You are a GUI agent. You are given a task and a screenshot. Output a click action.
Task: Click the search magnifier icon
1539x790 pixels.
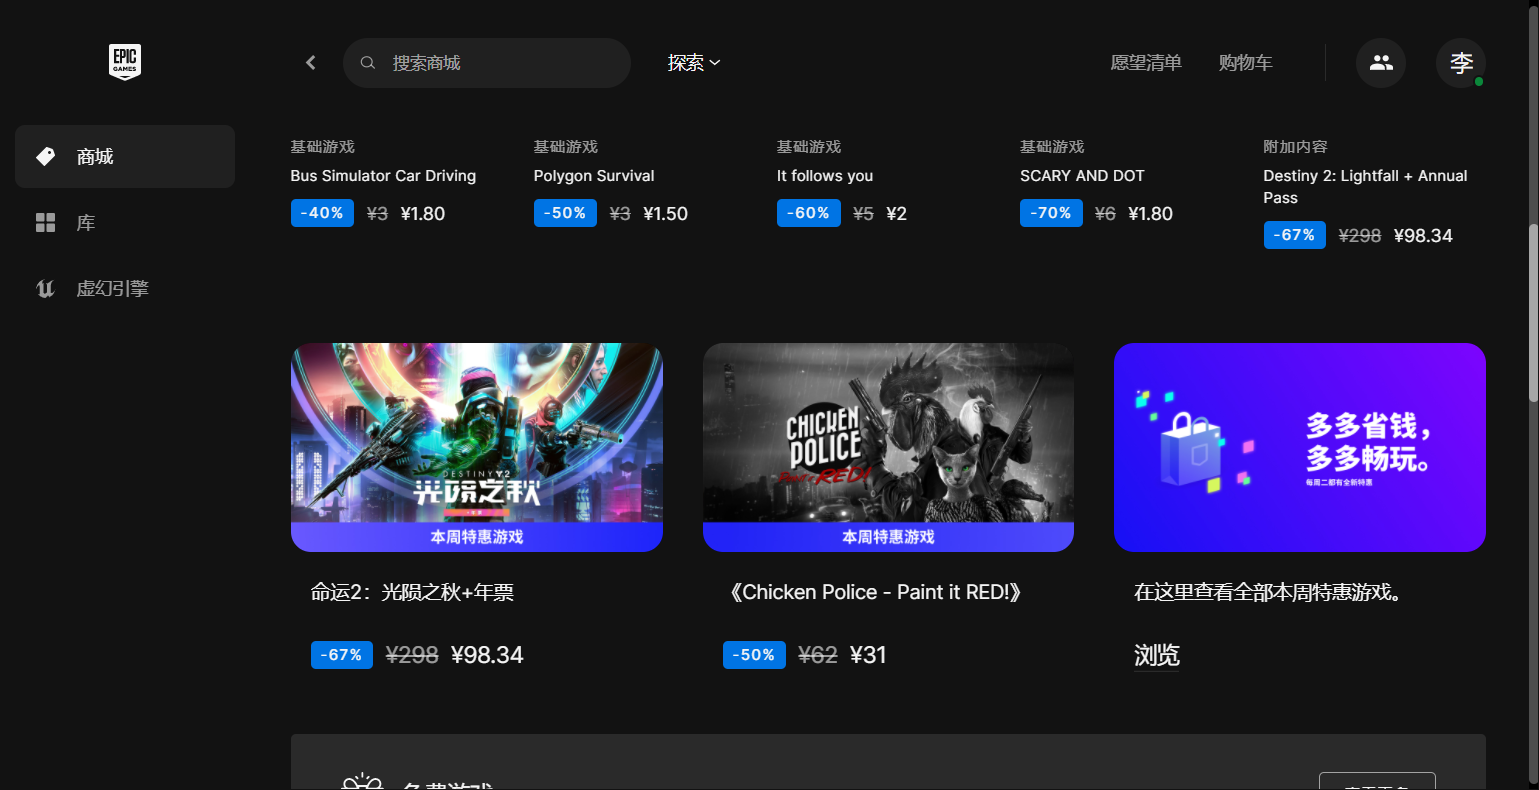pyautogui.click(x=368, y=63)
